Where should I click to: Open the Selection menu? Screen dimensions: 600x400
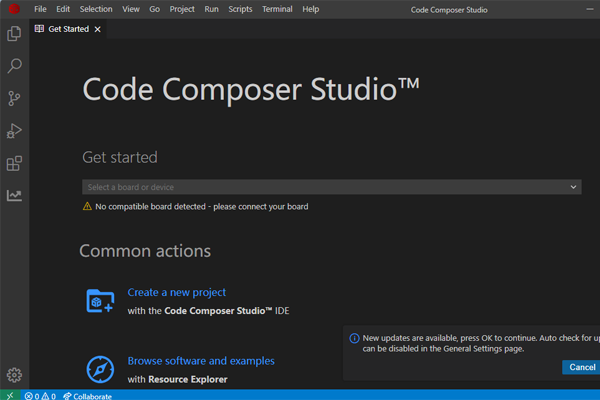pos(96,9)
